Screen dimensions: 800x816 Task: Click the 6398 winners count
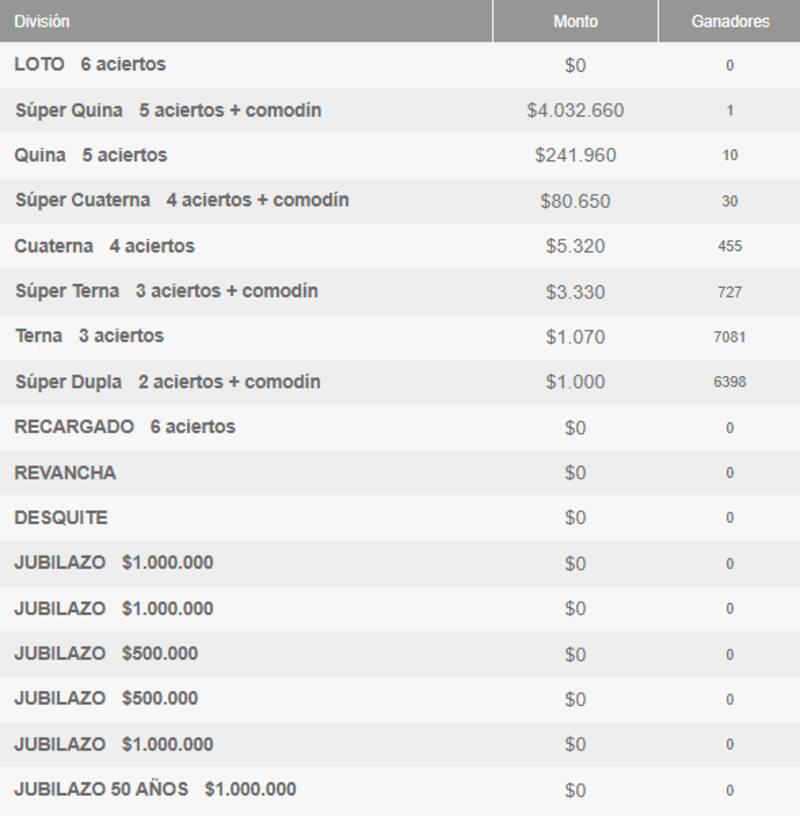(x=730, y=382)
